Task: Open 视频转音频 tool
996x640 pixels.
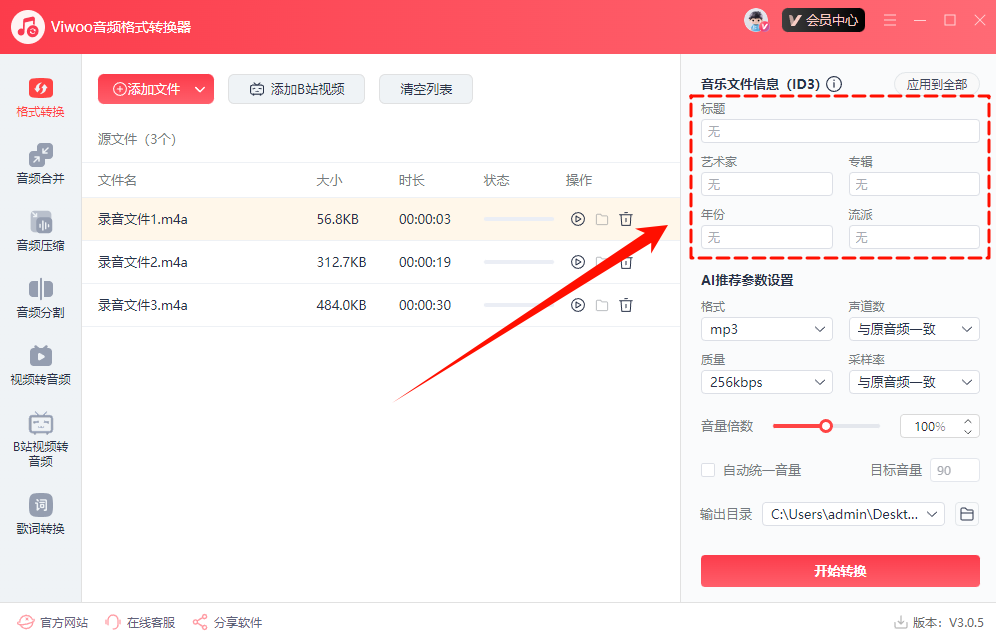Action: click(x=41, y=366)
